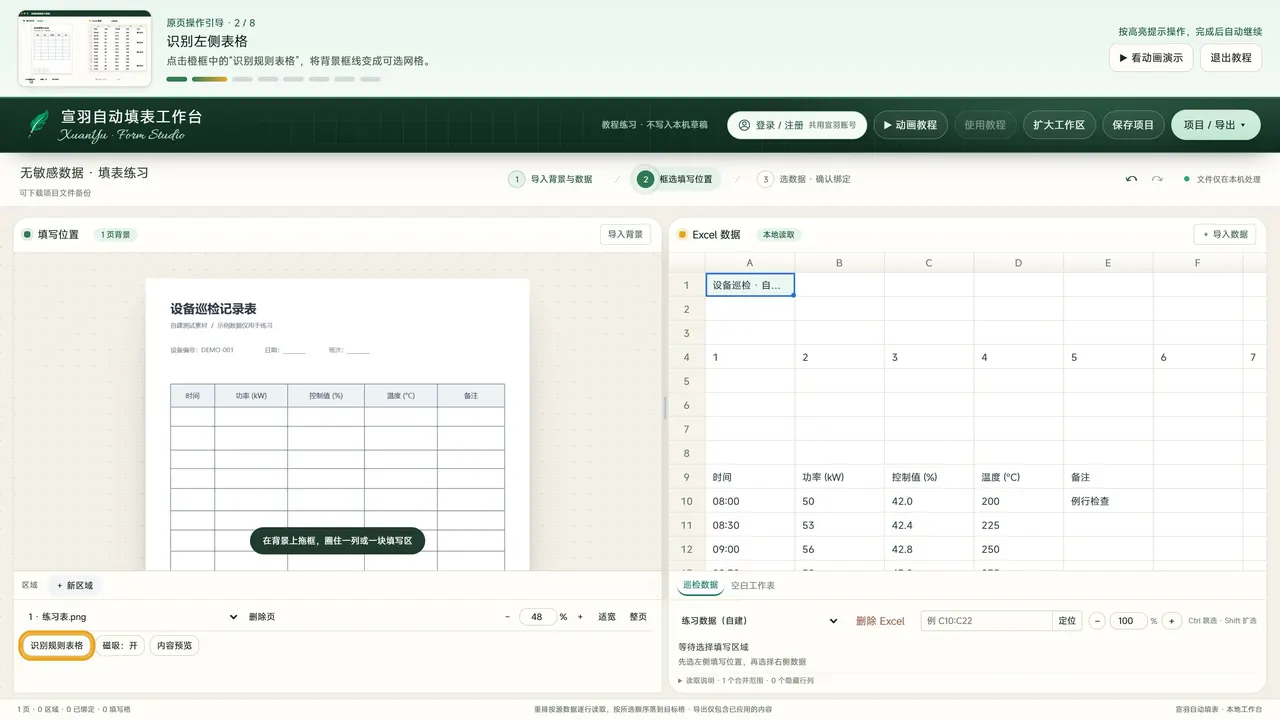This screenshot has height=720, width=1280.
Task: Click the 删除 Excel link
Action: (880, 621)
